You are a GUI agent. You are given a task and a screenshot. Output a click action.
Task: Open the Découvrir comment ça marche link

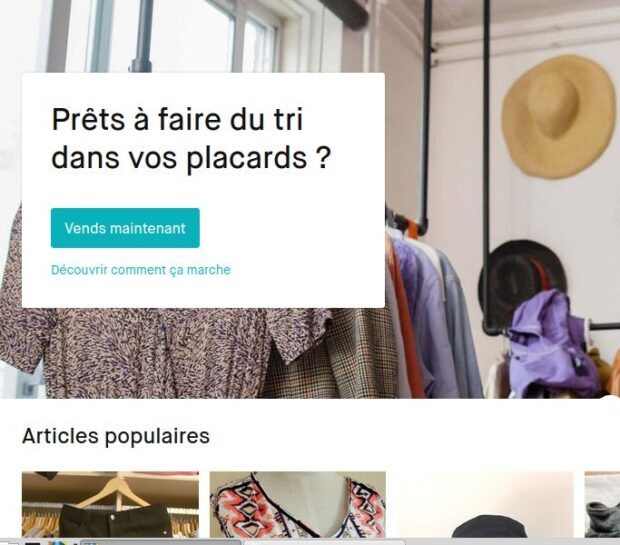pyautogui.click(x=141, y=270)
